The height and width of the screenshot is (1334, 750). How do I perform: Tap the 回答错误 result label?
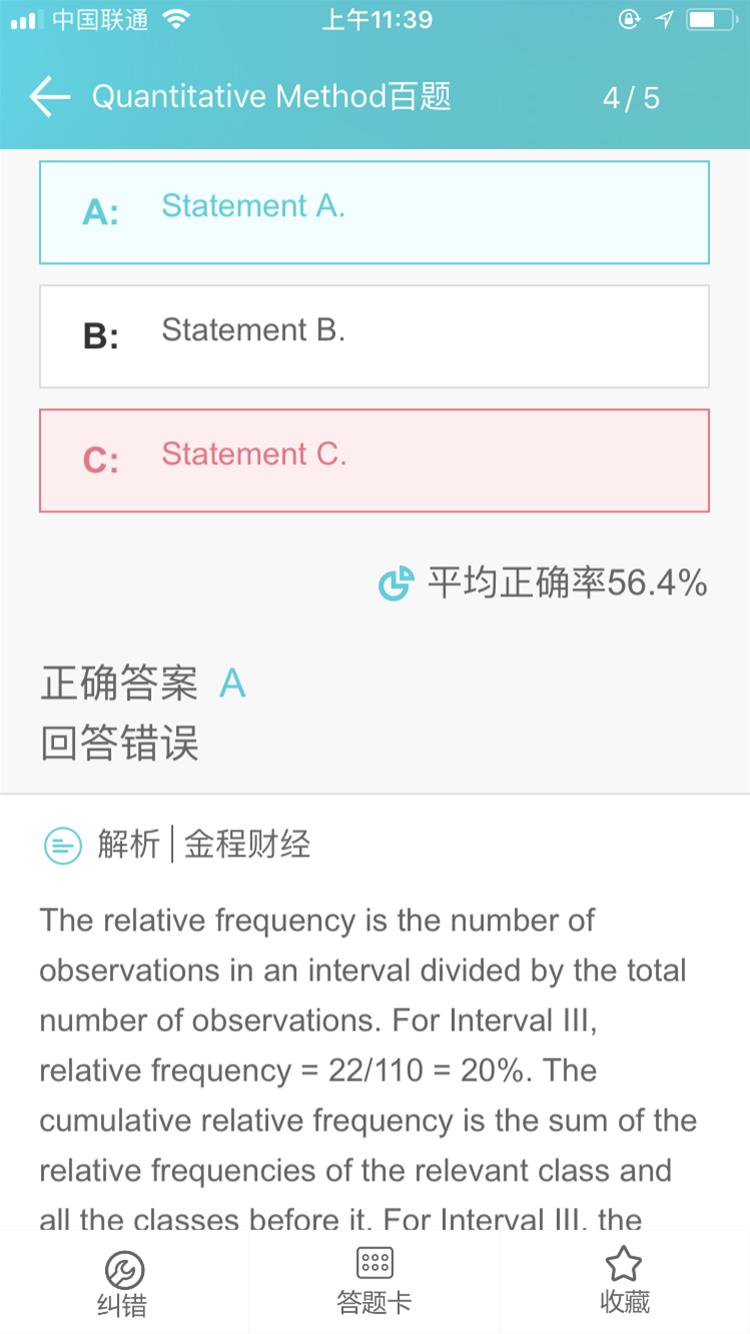[119, 744]
